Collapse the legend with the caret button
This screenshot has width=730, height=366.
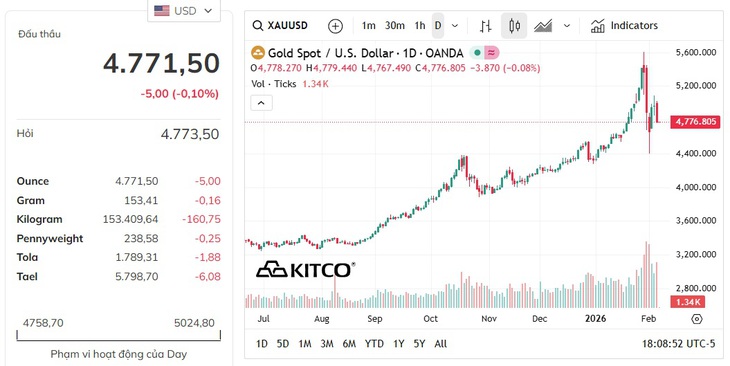coord(261,103)
